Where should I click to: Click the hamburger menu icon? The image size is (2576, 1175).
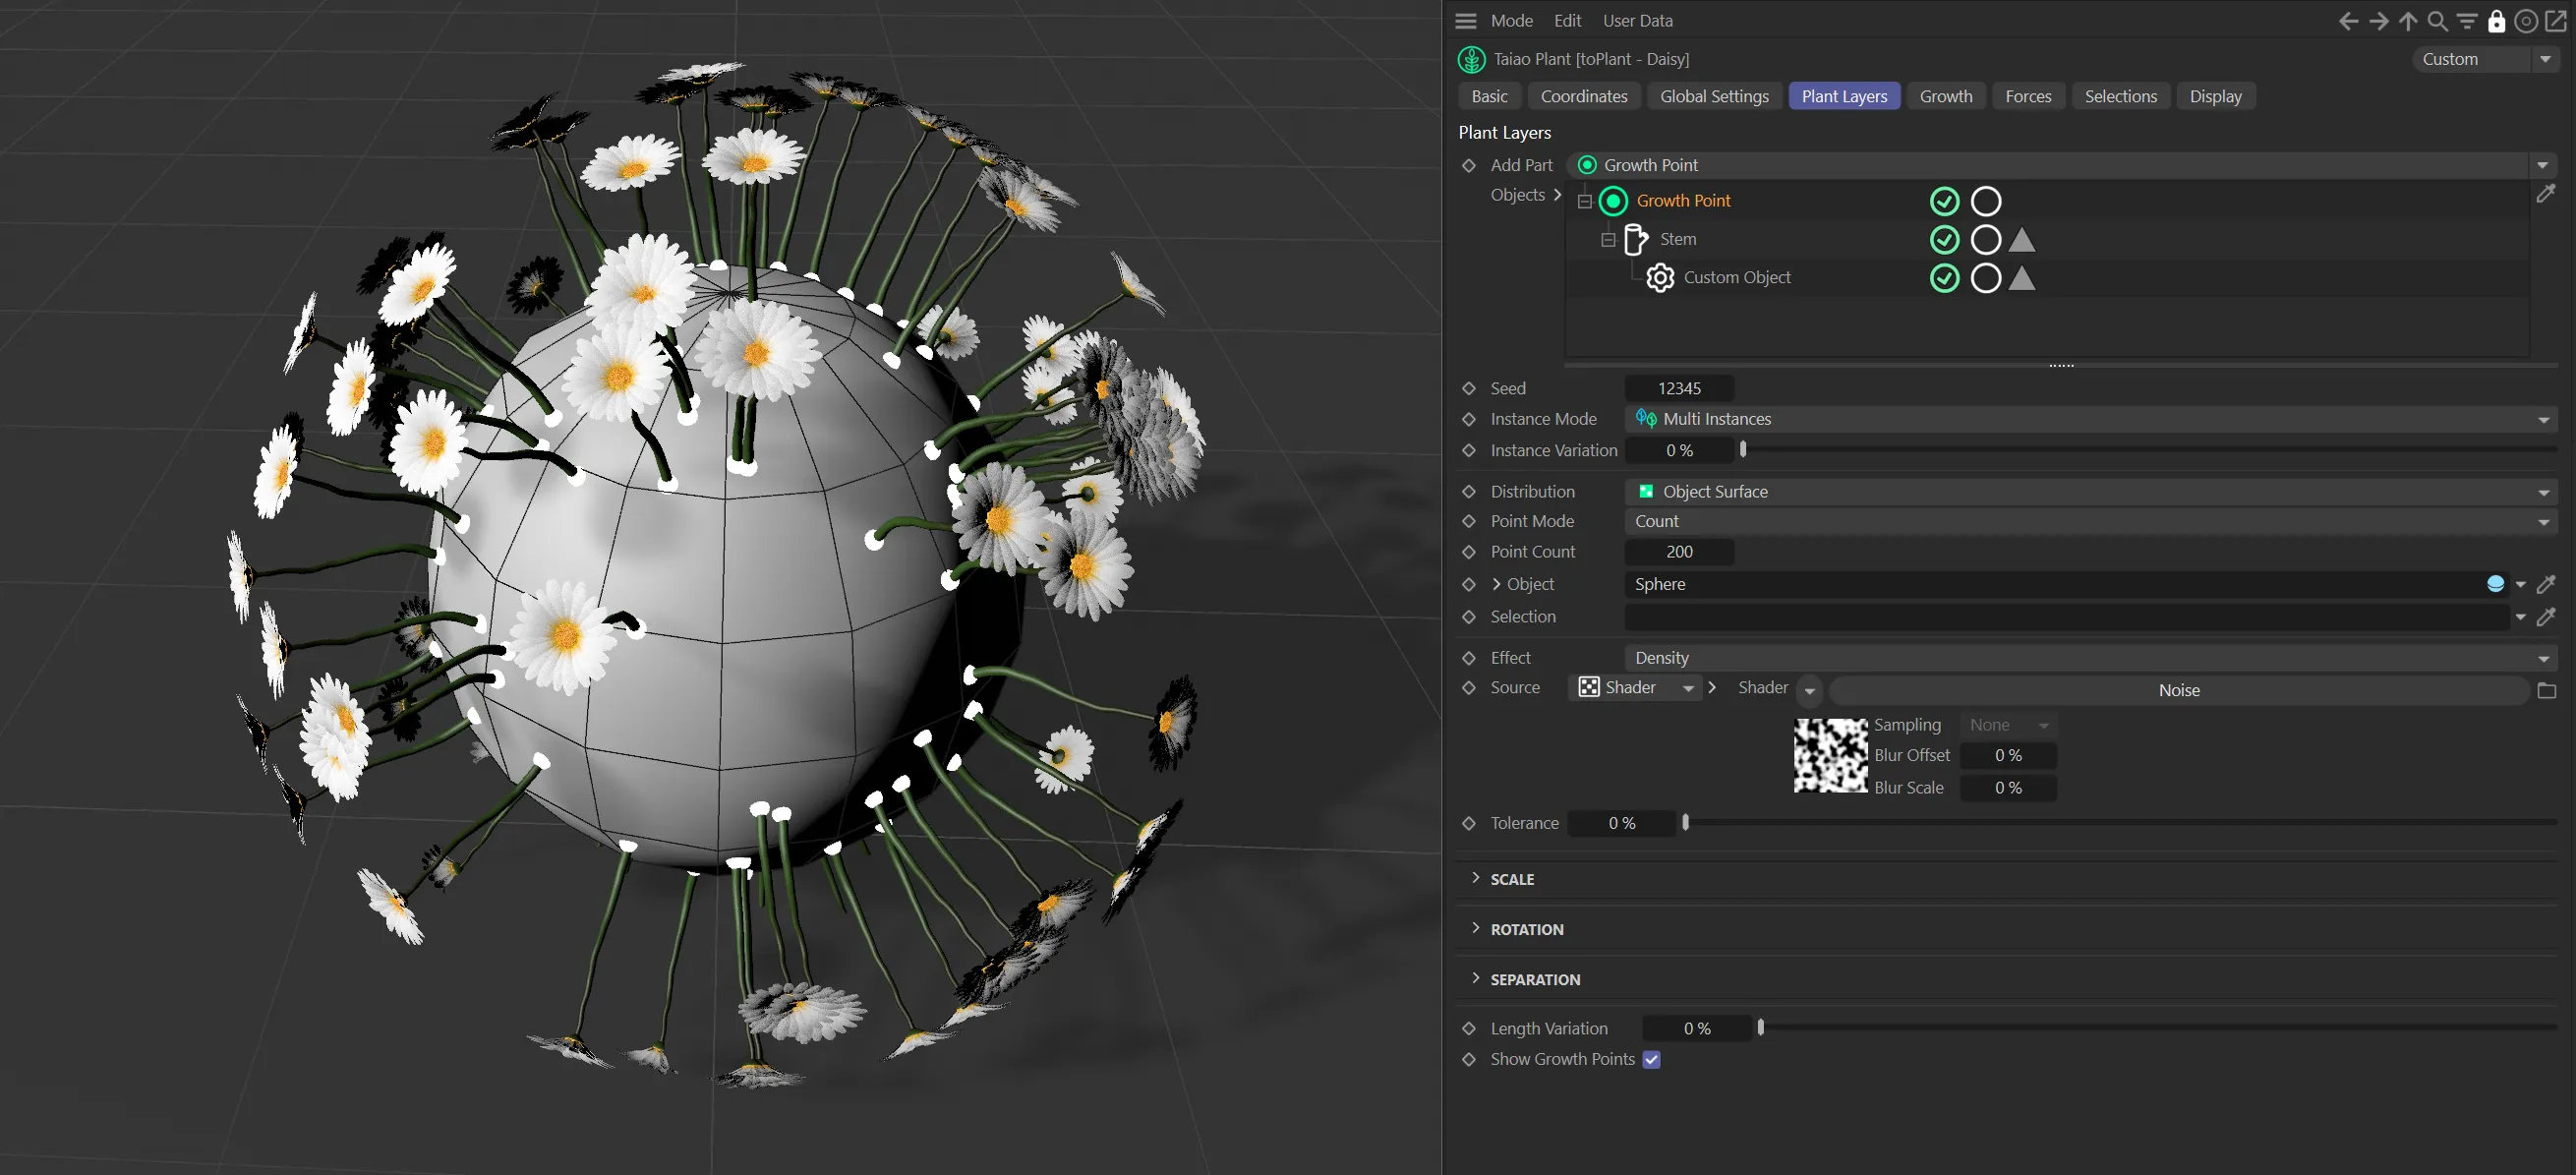[1466, 21]
